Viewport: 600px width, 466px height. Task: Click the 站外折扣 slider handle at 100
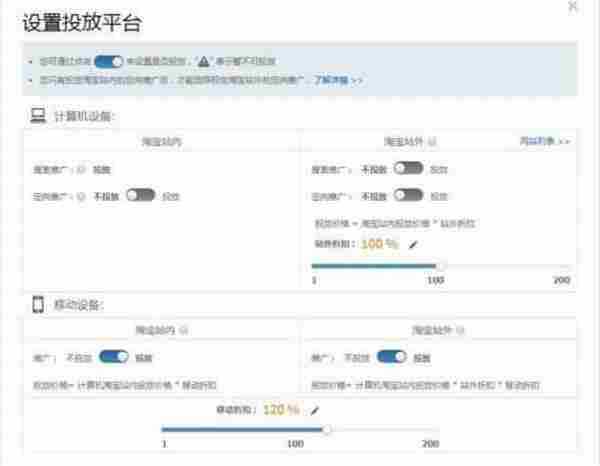click(x=440, y=266)
